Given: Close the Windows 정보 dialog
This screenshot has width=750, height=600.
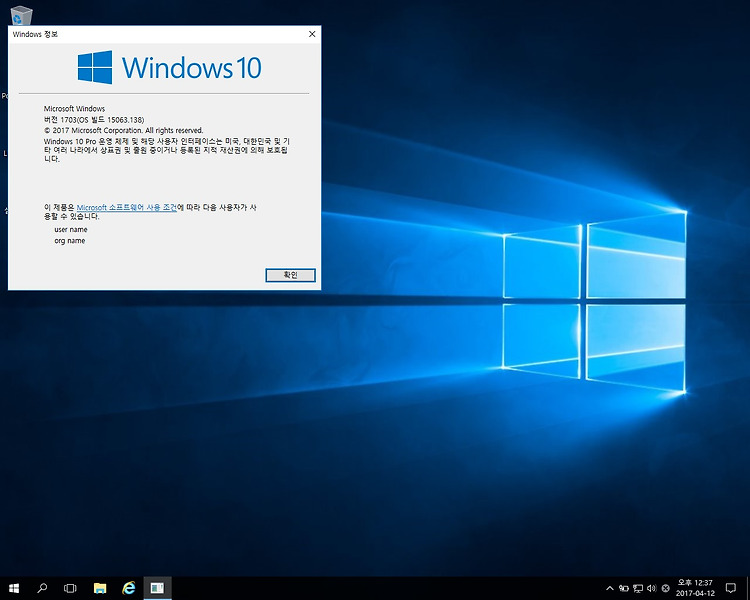Looking at the screenshot, I should point(312,34).
